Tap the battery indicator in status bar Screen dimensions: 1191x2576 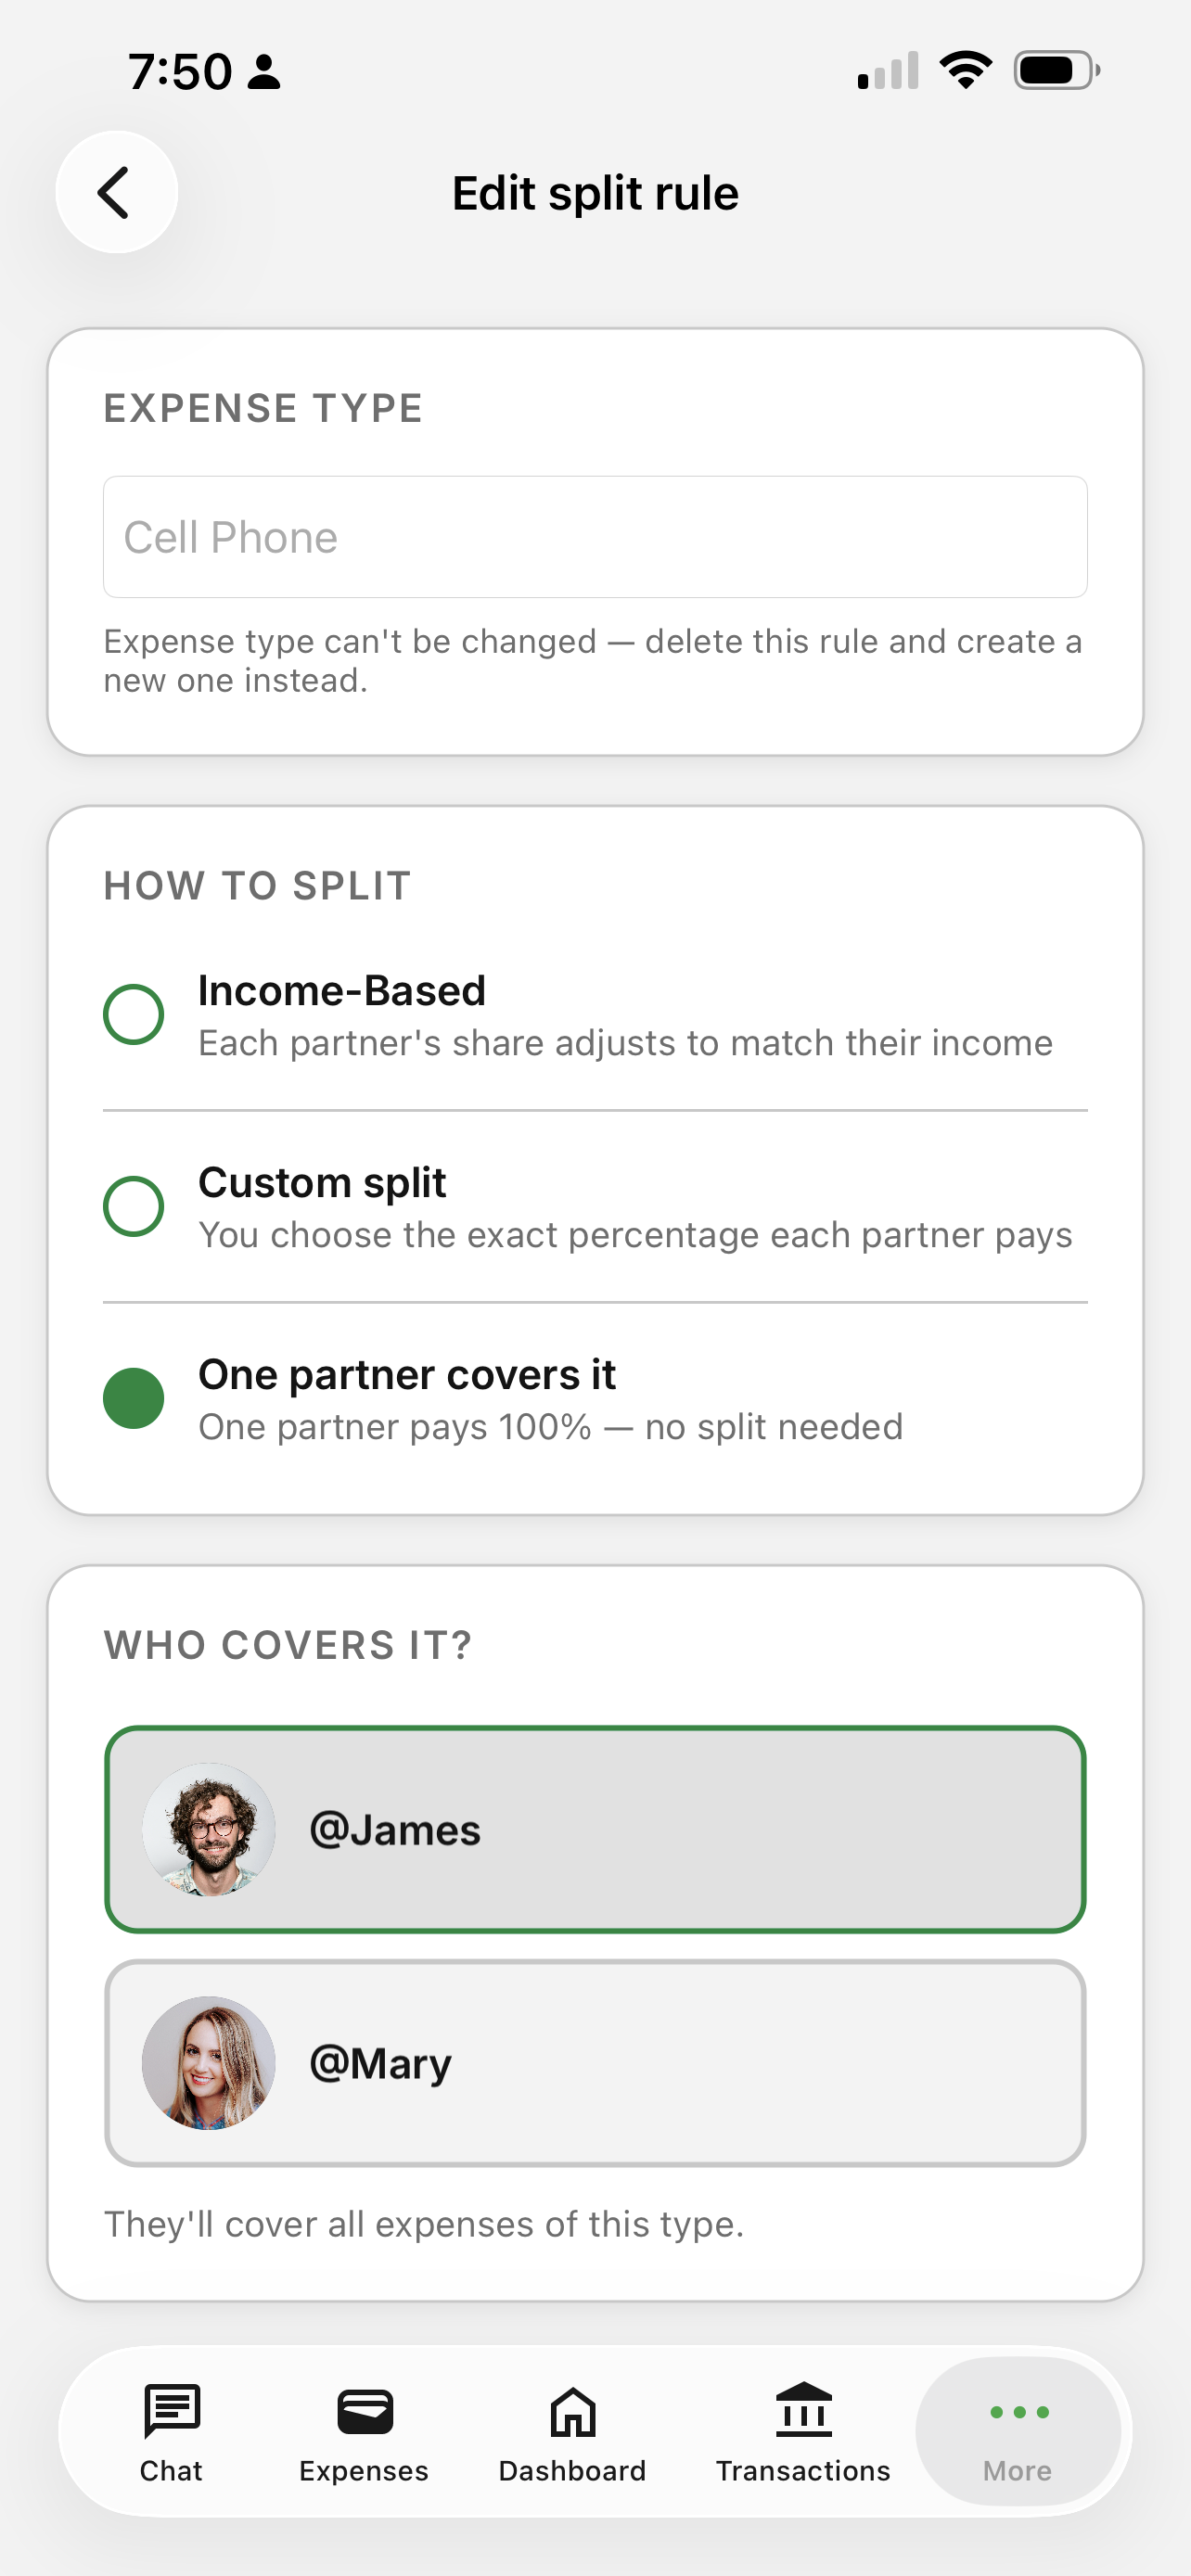point(1053,69)
